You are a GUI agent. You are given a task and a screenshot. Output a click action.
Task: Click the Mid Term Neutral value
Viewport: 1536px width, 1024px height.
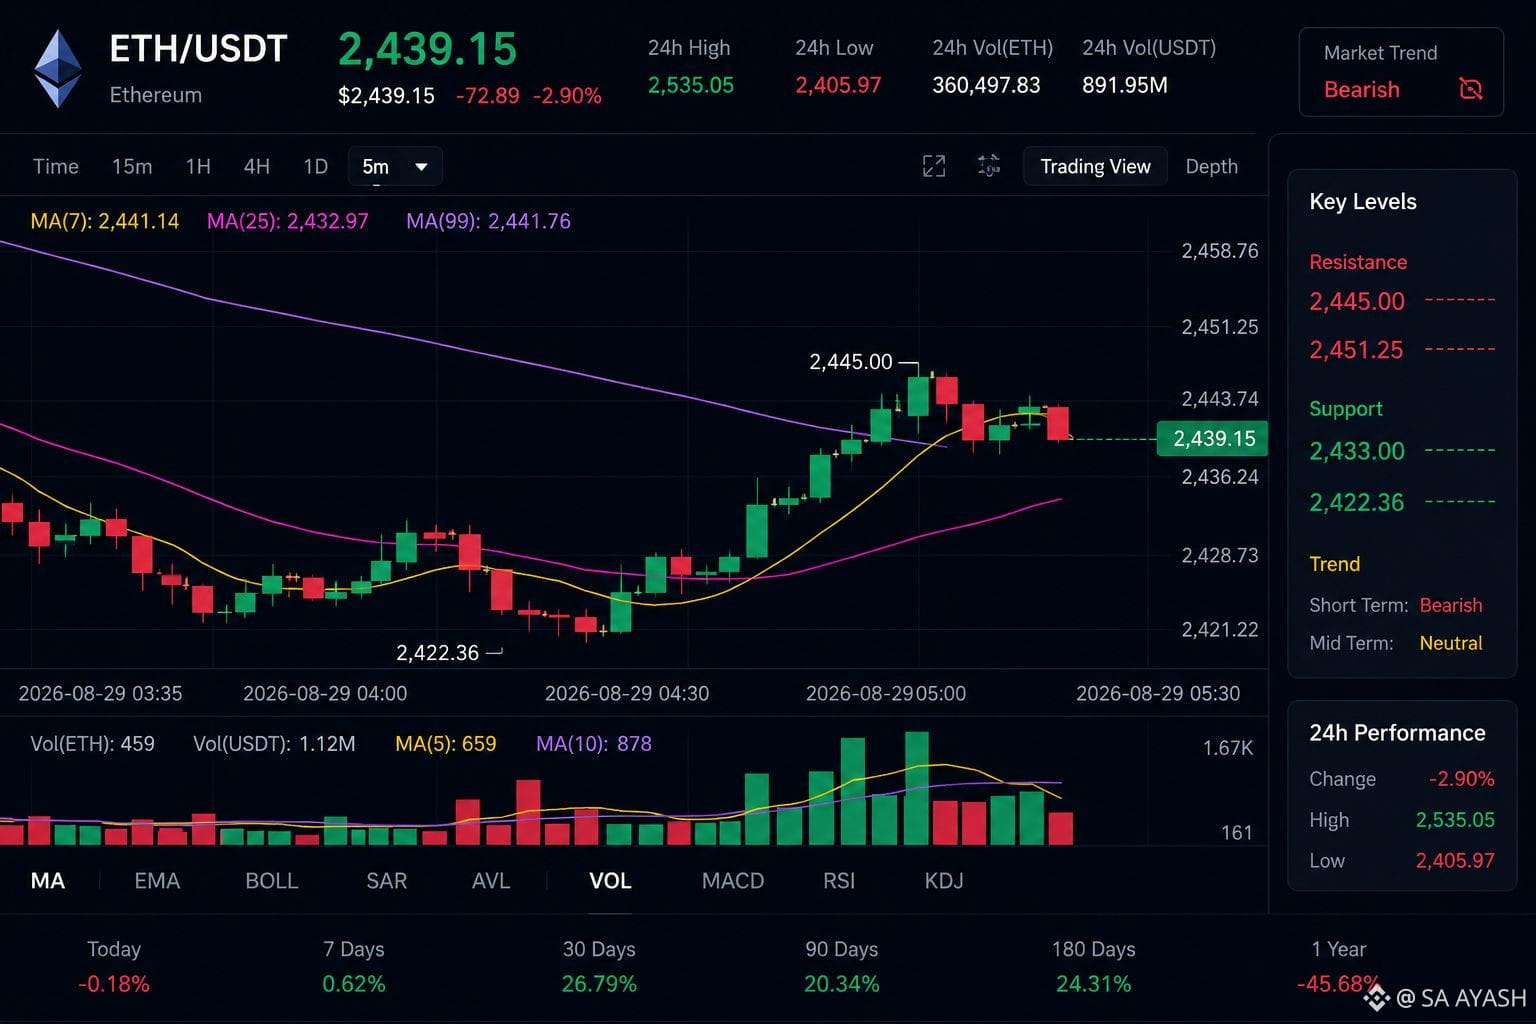tap(1451, 643)
